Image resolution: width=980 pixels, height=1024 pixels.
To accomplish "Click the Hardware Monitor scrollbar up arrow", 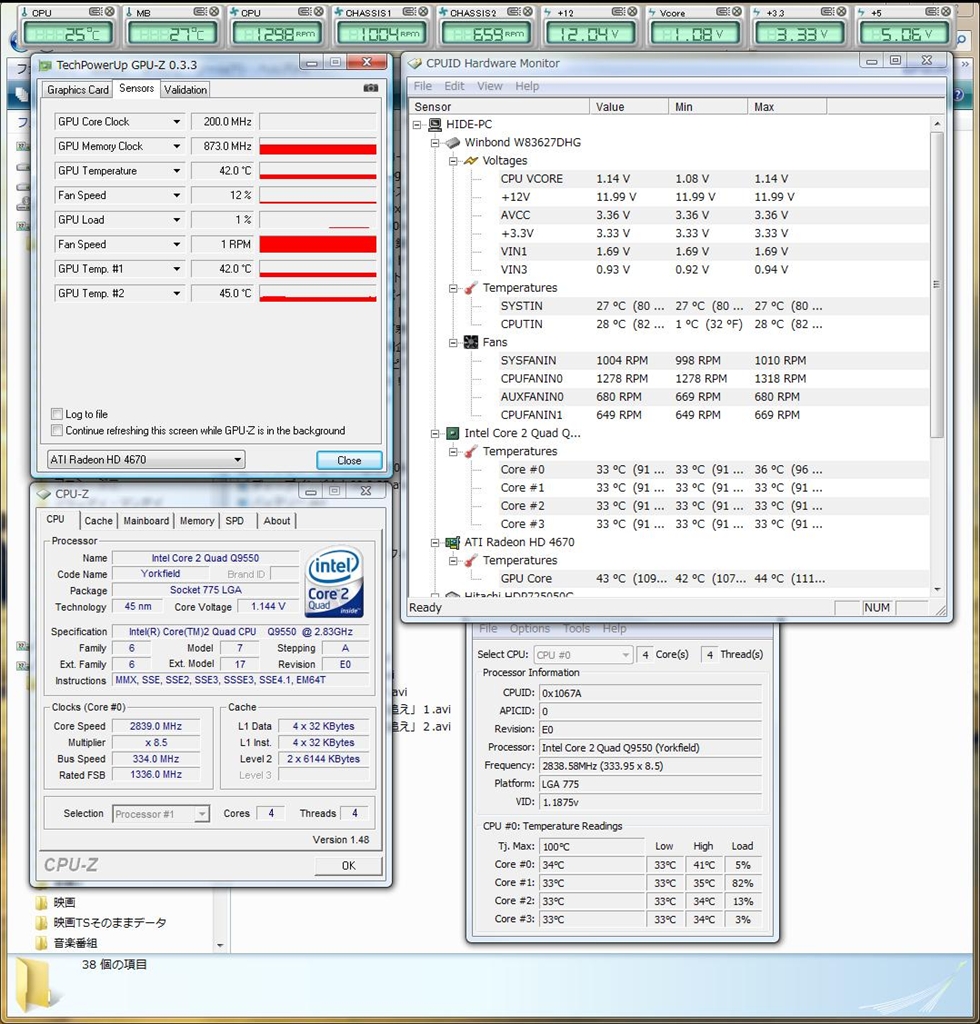I will pos(938,124).
